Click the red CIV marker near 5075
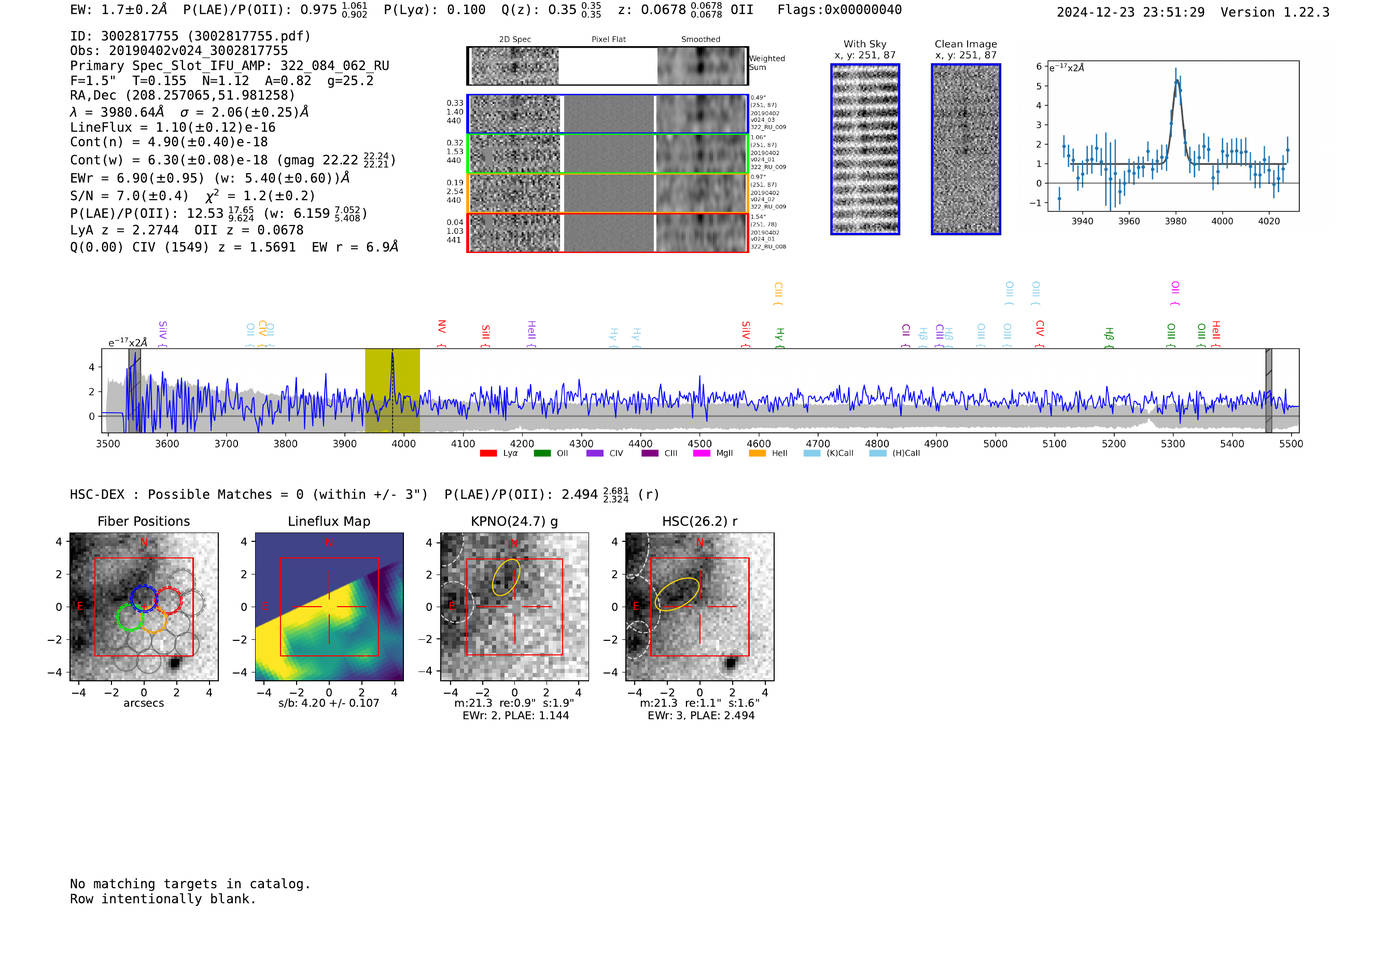 (x=1040, y=332)
